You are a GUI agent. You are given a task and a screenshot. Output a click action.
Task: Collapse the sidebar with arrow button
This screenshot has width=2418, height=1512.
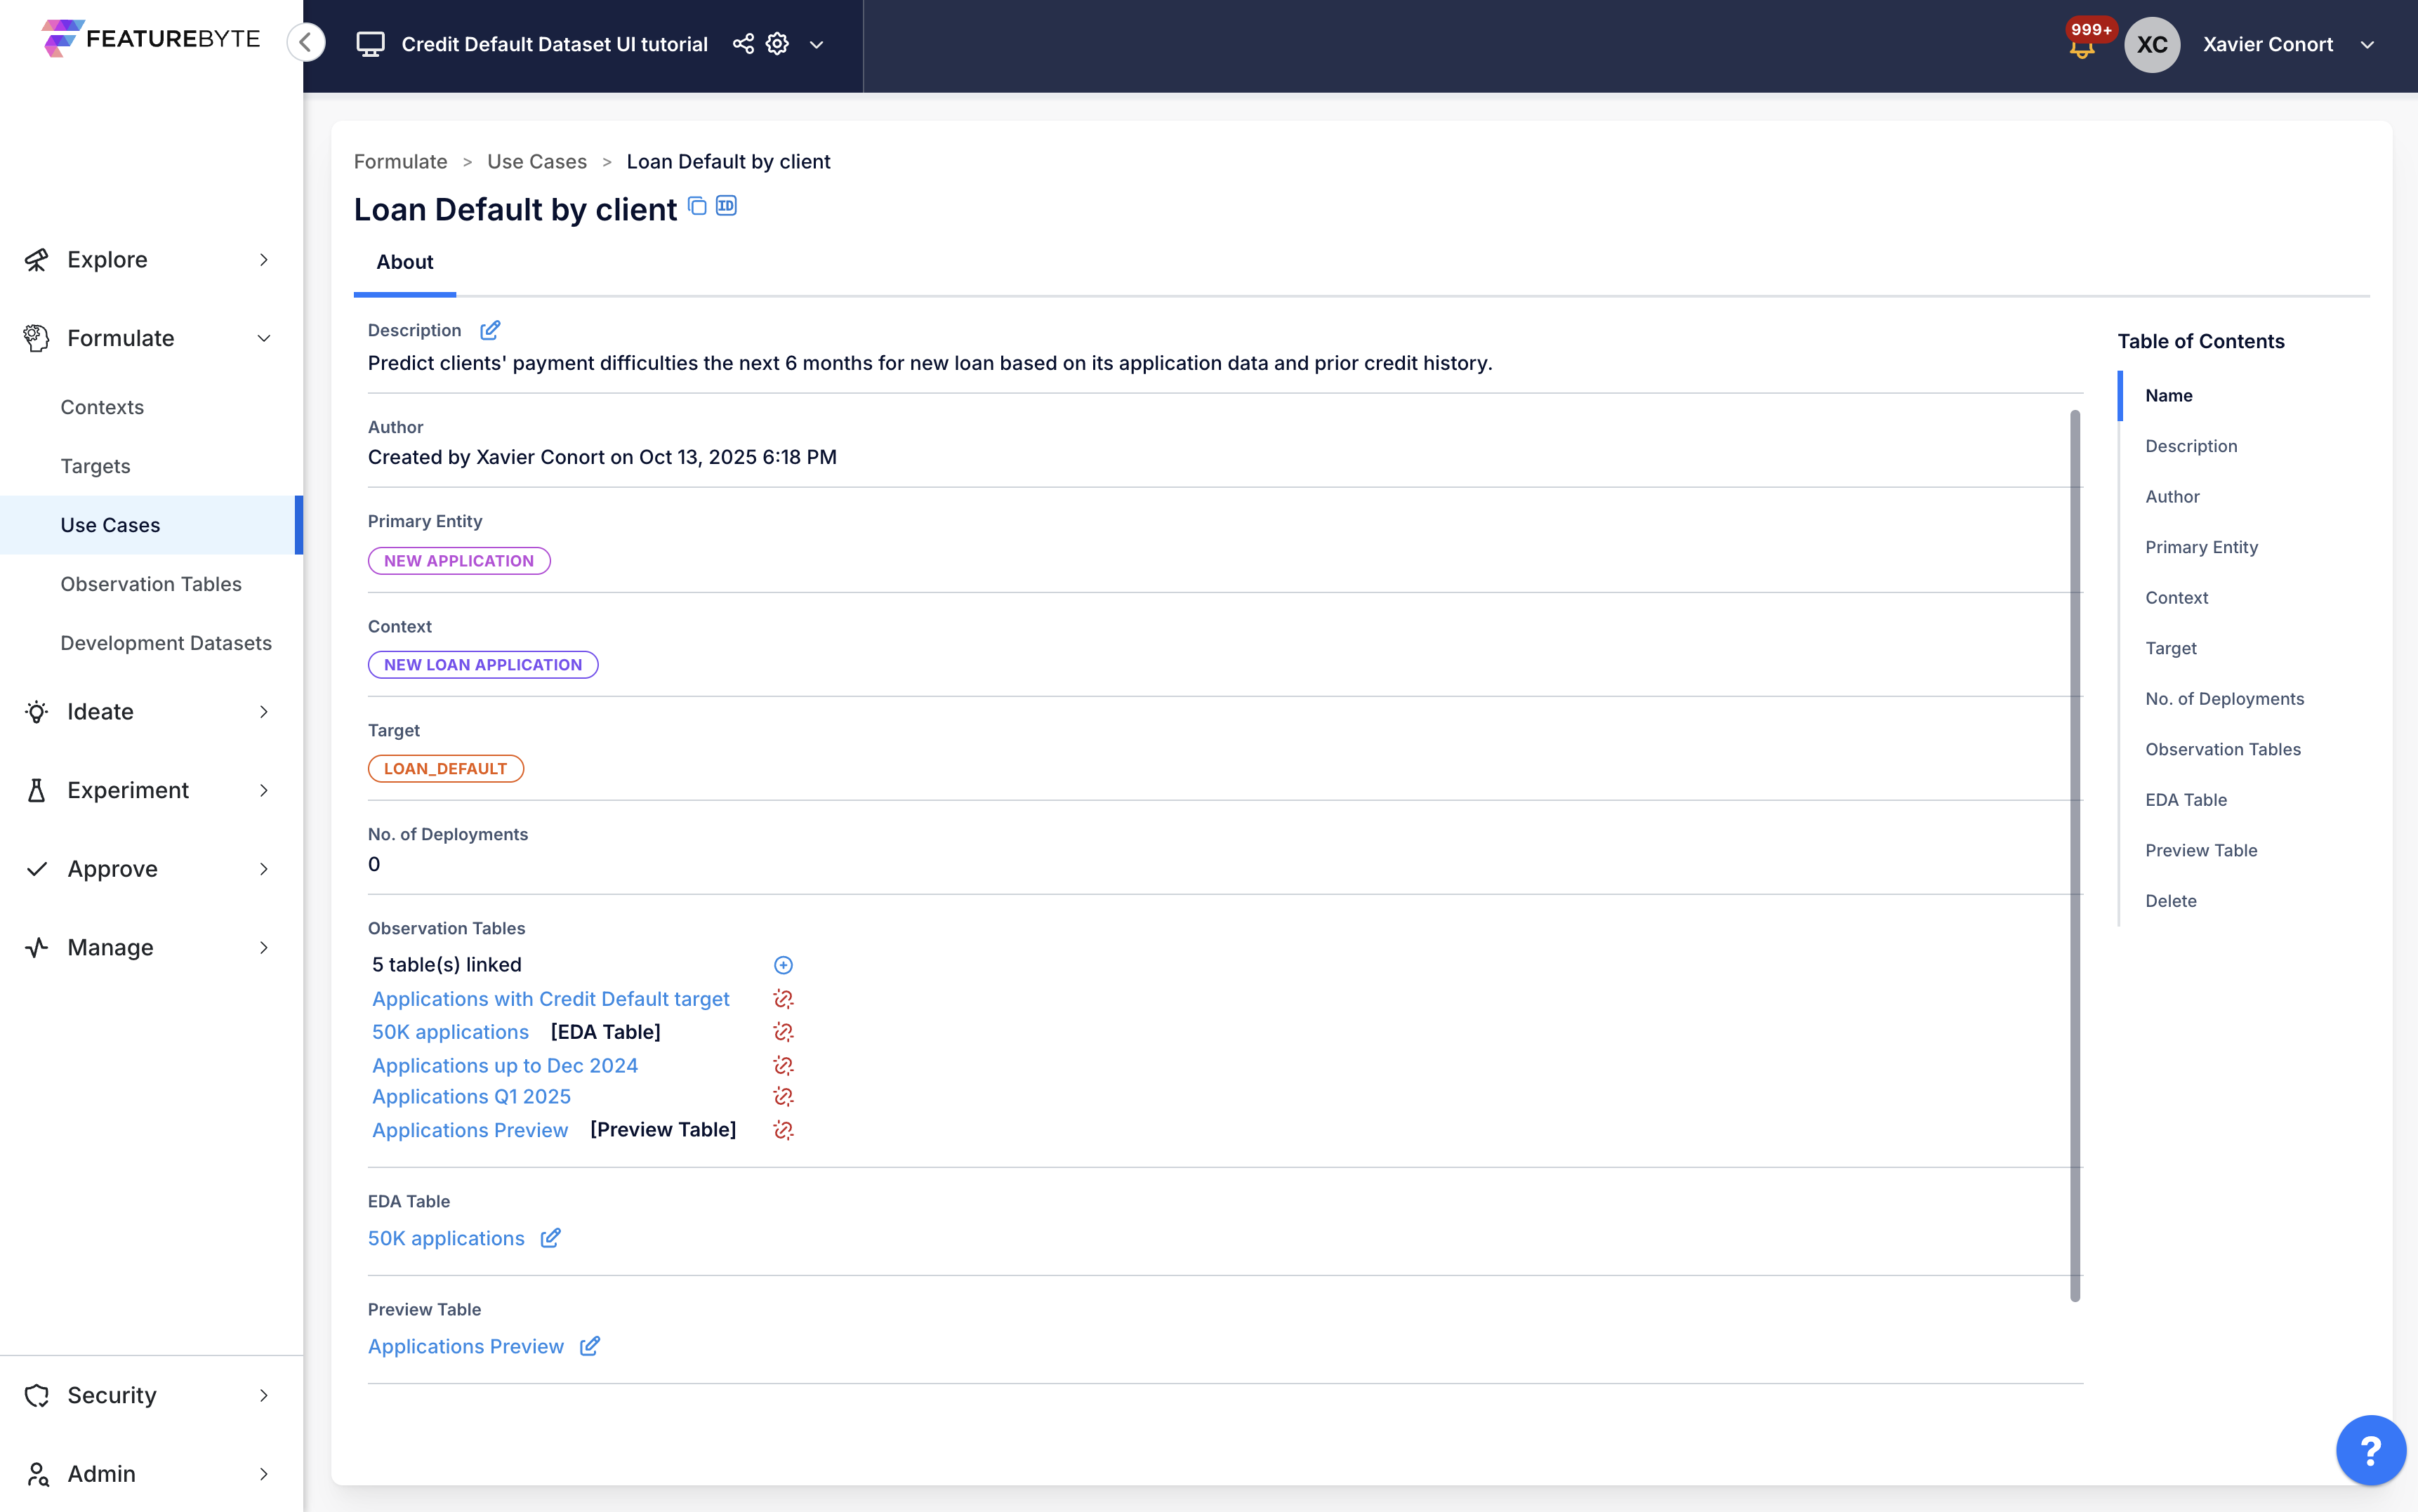pos(306,42)
